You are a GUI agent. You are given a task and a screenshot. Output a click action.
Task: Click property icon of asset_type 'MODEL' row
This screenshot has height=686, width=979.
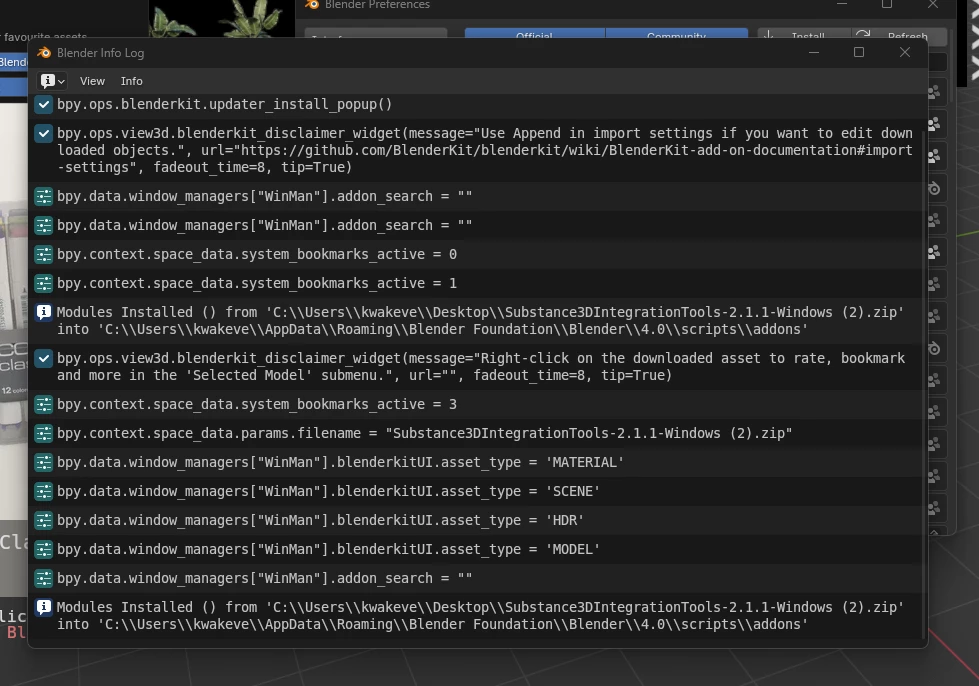pos(44,550)
